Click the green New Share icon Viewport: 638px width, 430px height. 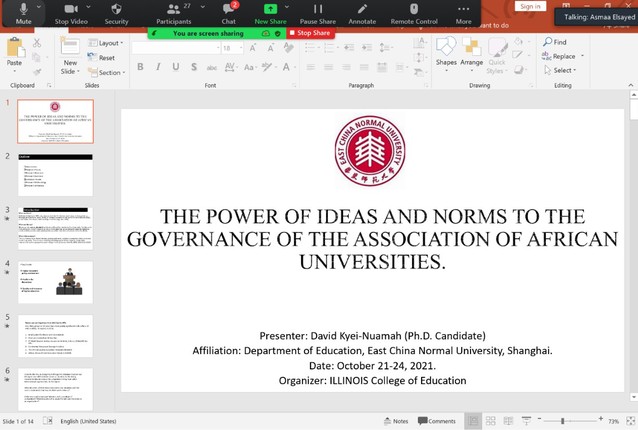269,9
